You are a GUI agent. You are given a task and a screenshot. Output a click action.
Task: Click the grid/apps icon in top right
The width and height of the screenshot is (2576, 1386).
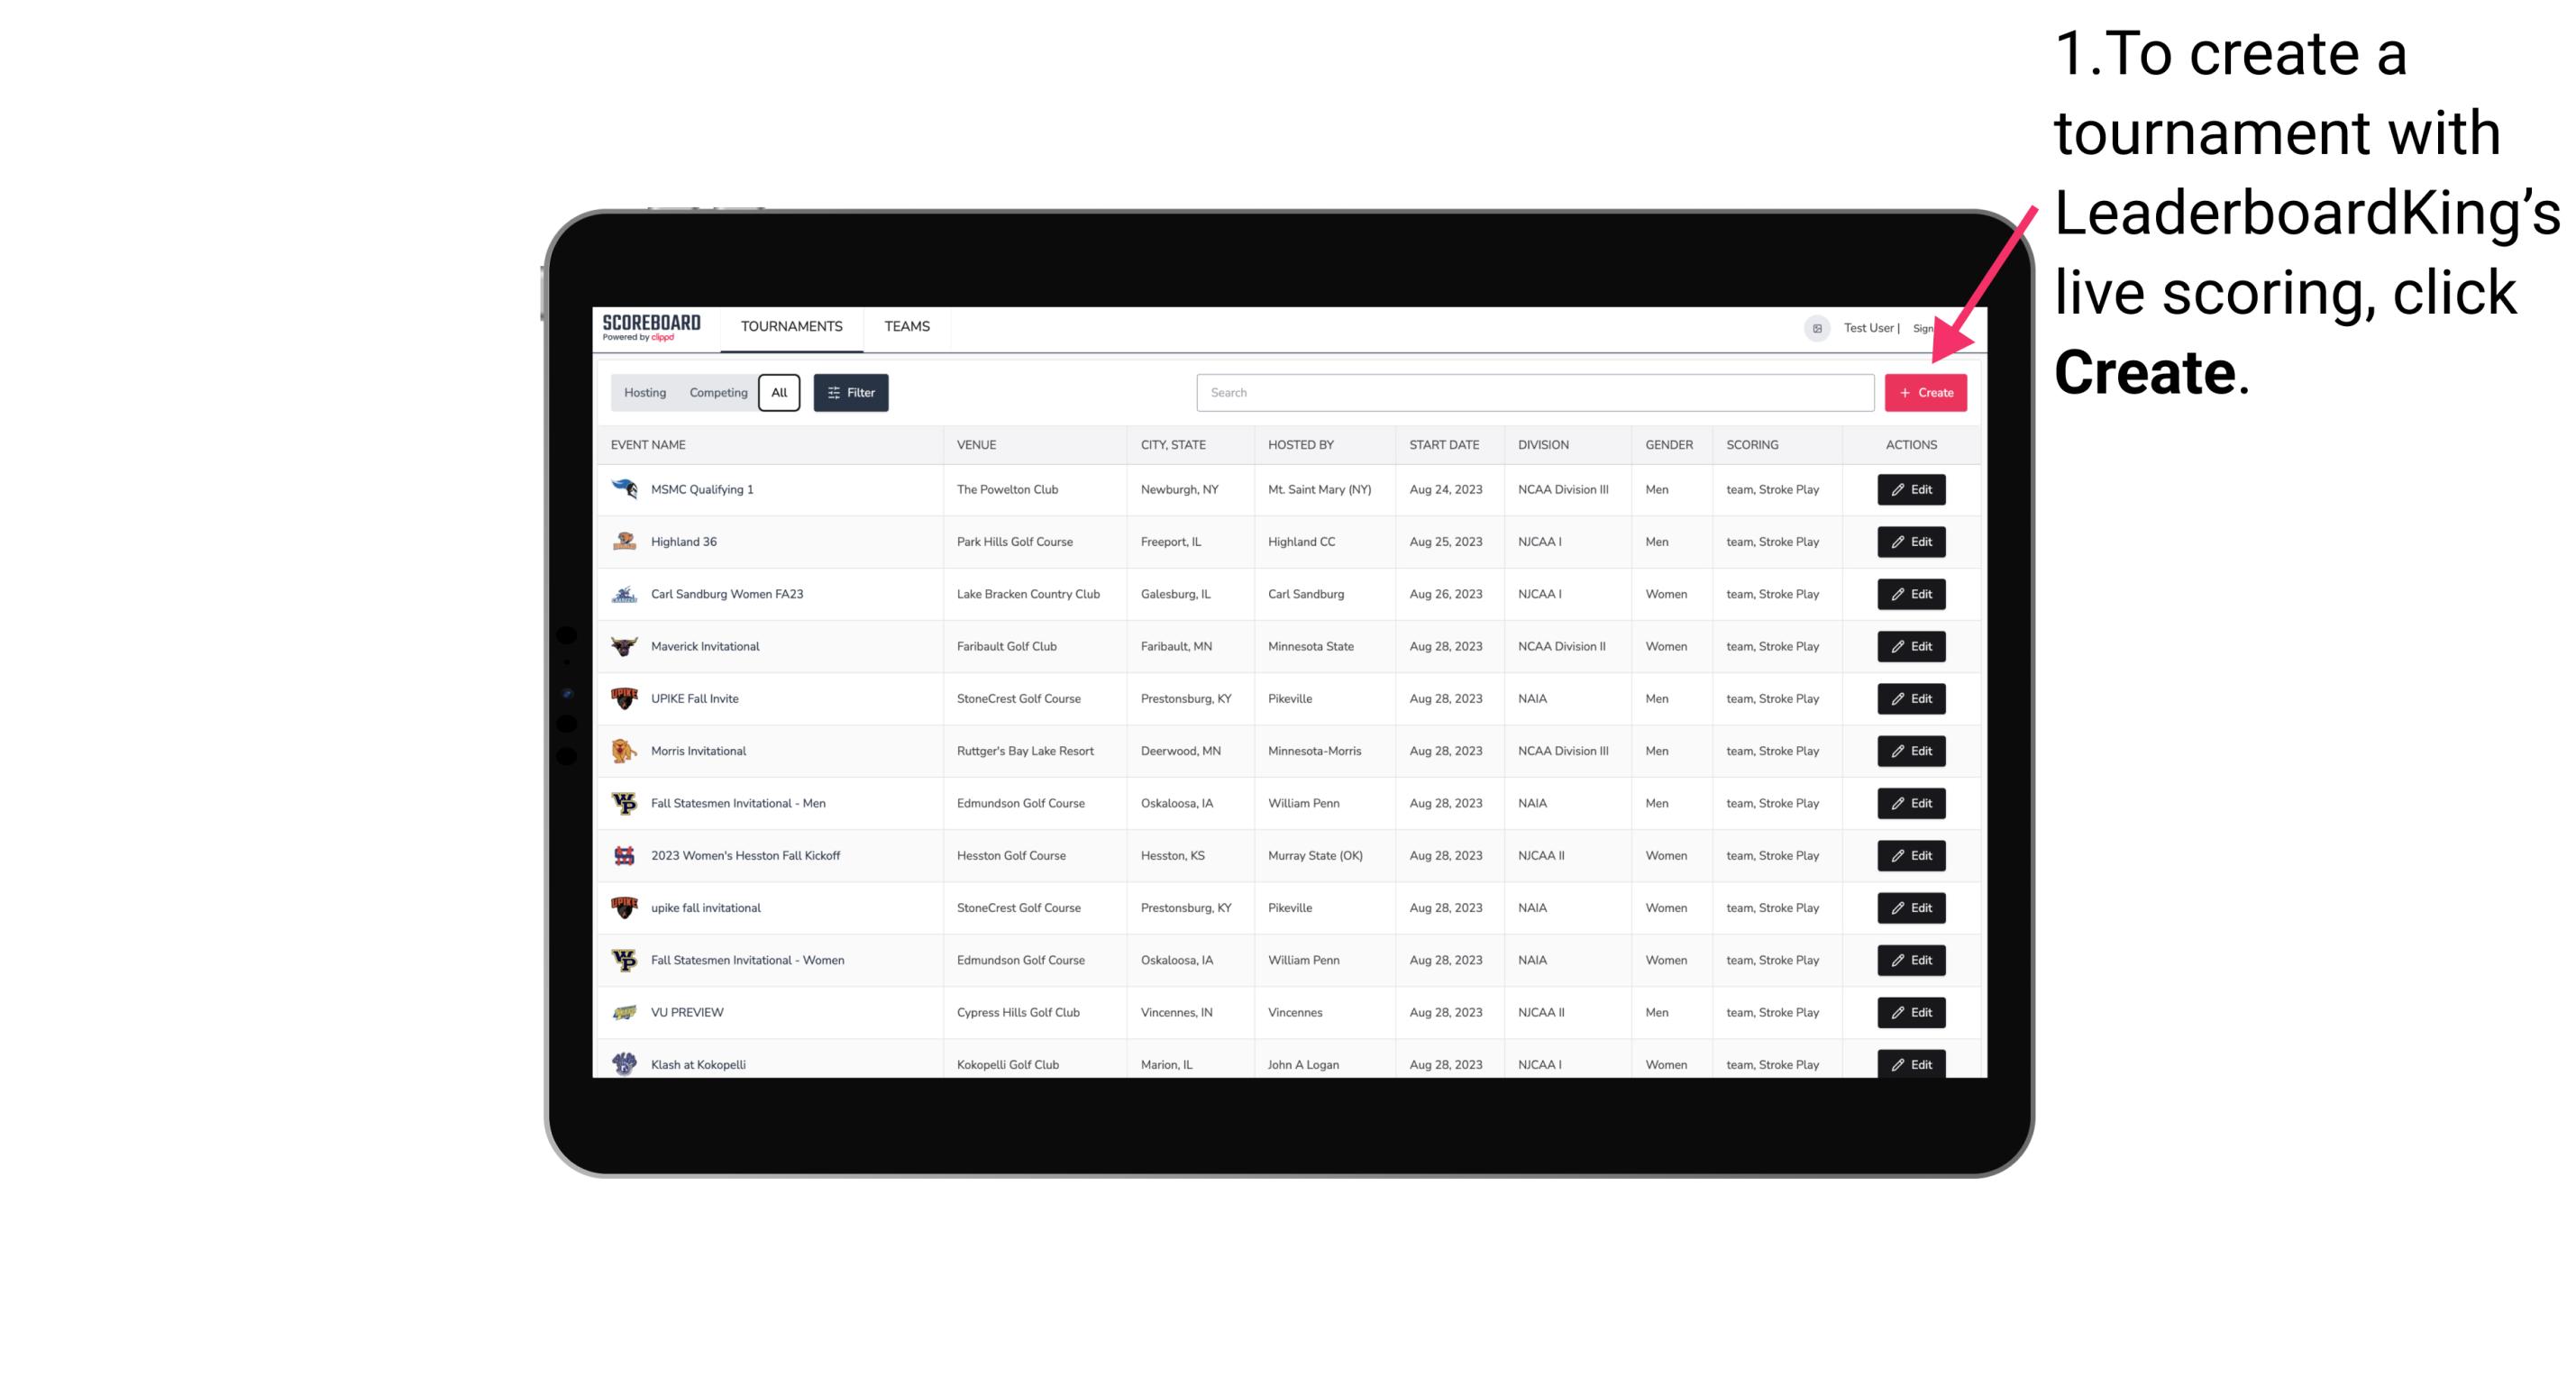[x=1816, y=328]
